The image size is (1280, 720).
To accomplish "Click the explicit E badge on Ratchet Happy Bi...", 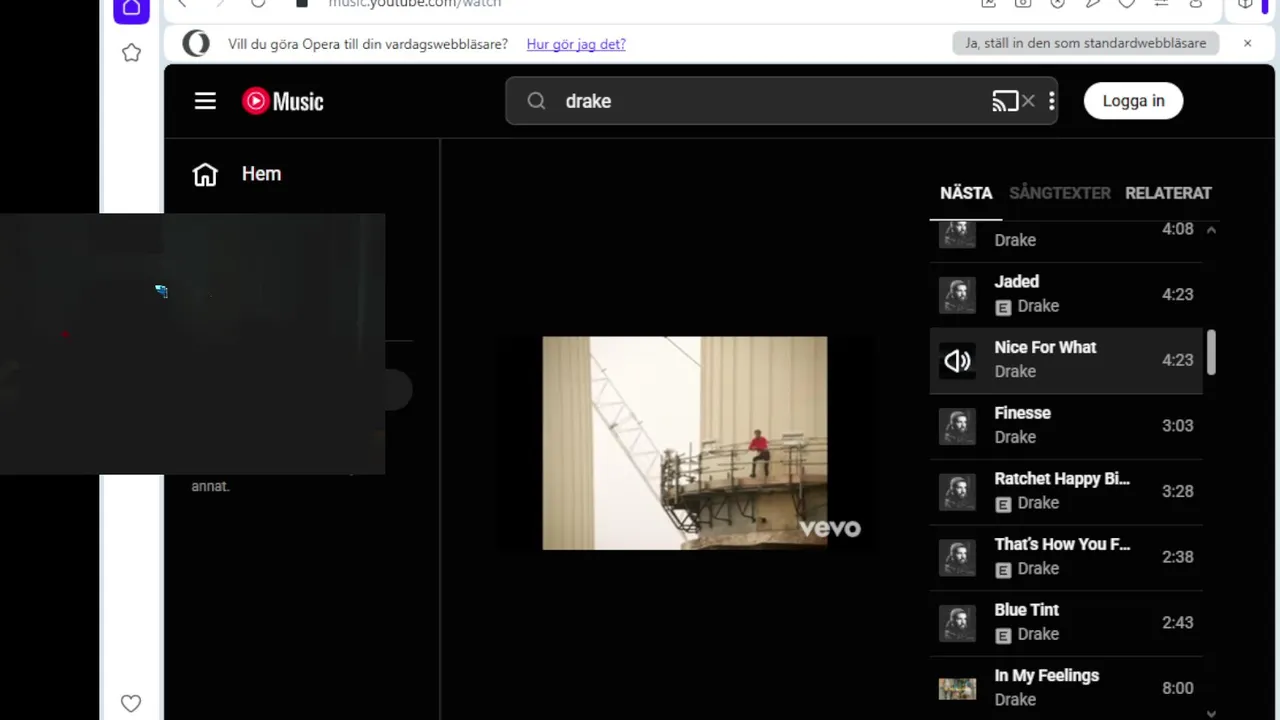I will (1003, 504).
